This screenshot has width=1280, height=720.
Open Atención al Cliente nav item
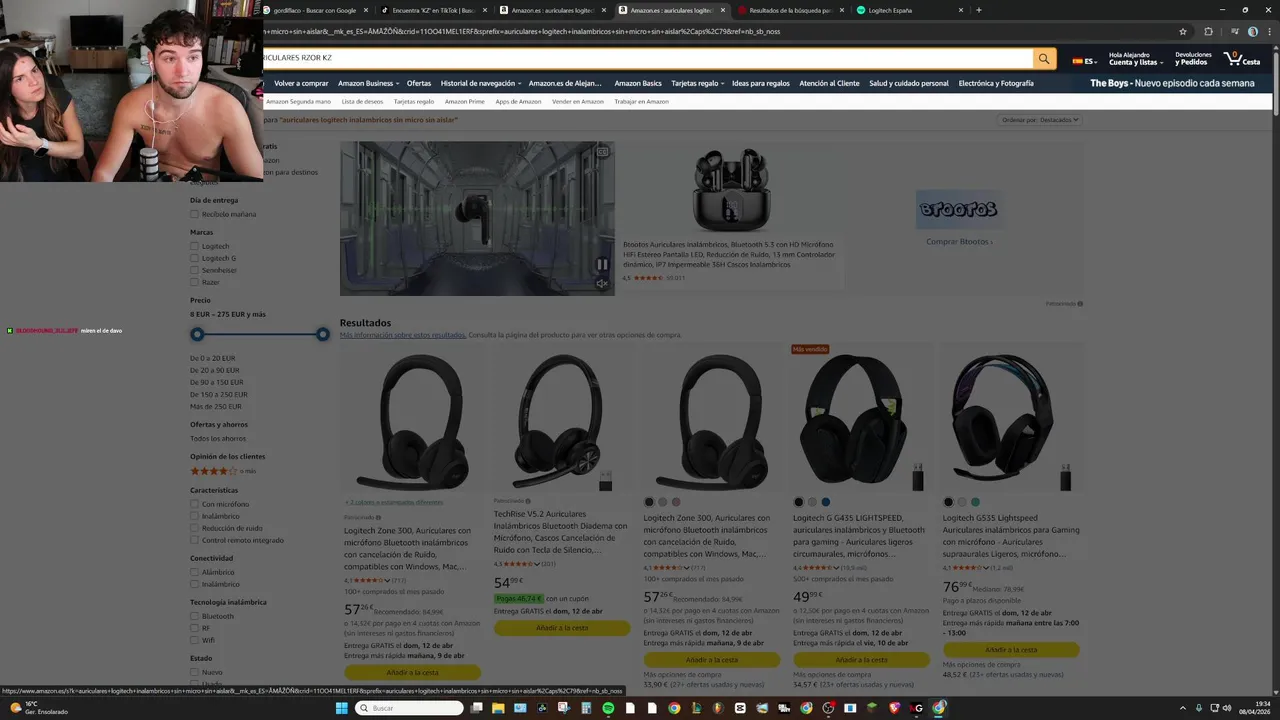point(829,83)
